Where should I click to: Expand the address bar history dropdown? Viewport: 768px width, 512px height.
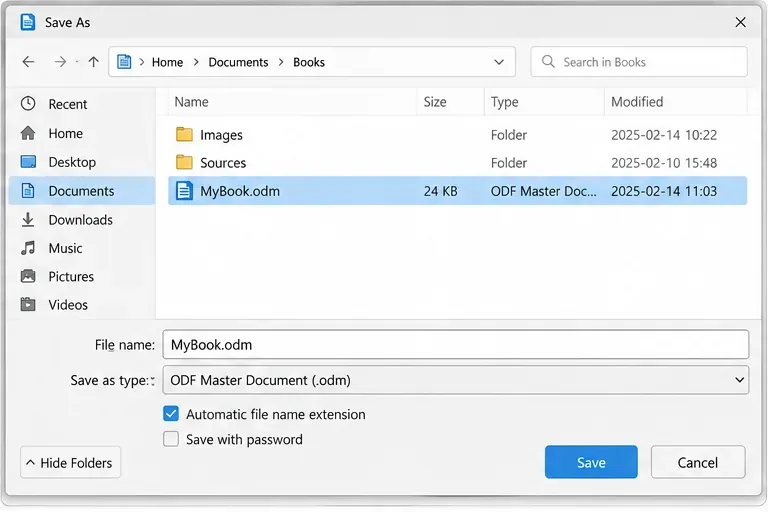click(499, 62)
